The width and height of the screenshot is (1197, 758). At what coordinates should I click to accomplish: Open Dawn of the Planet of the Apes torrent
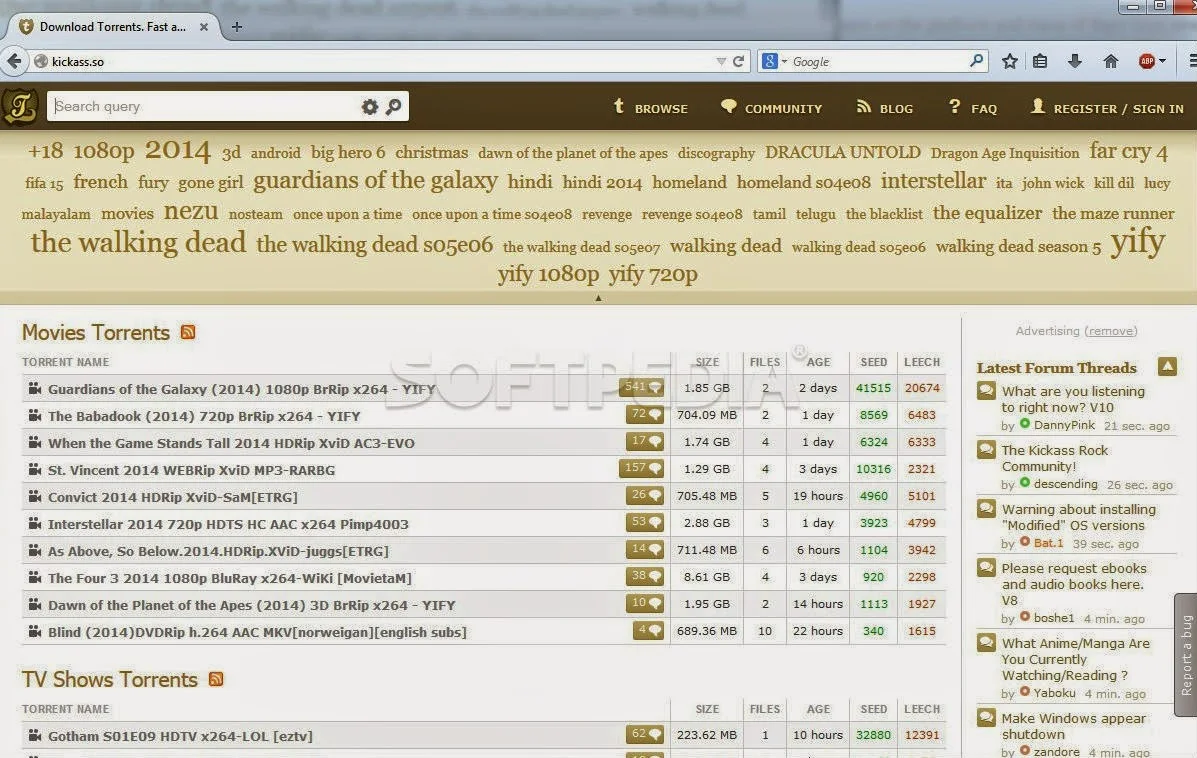(x=252, y=605)
